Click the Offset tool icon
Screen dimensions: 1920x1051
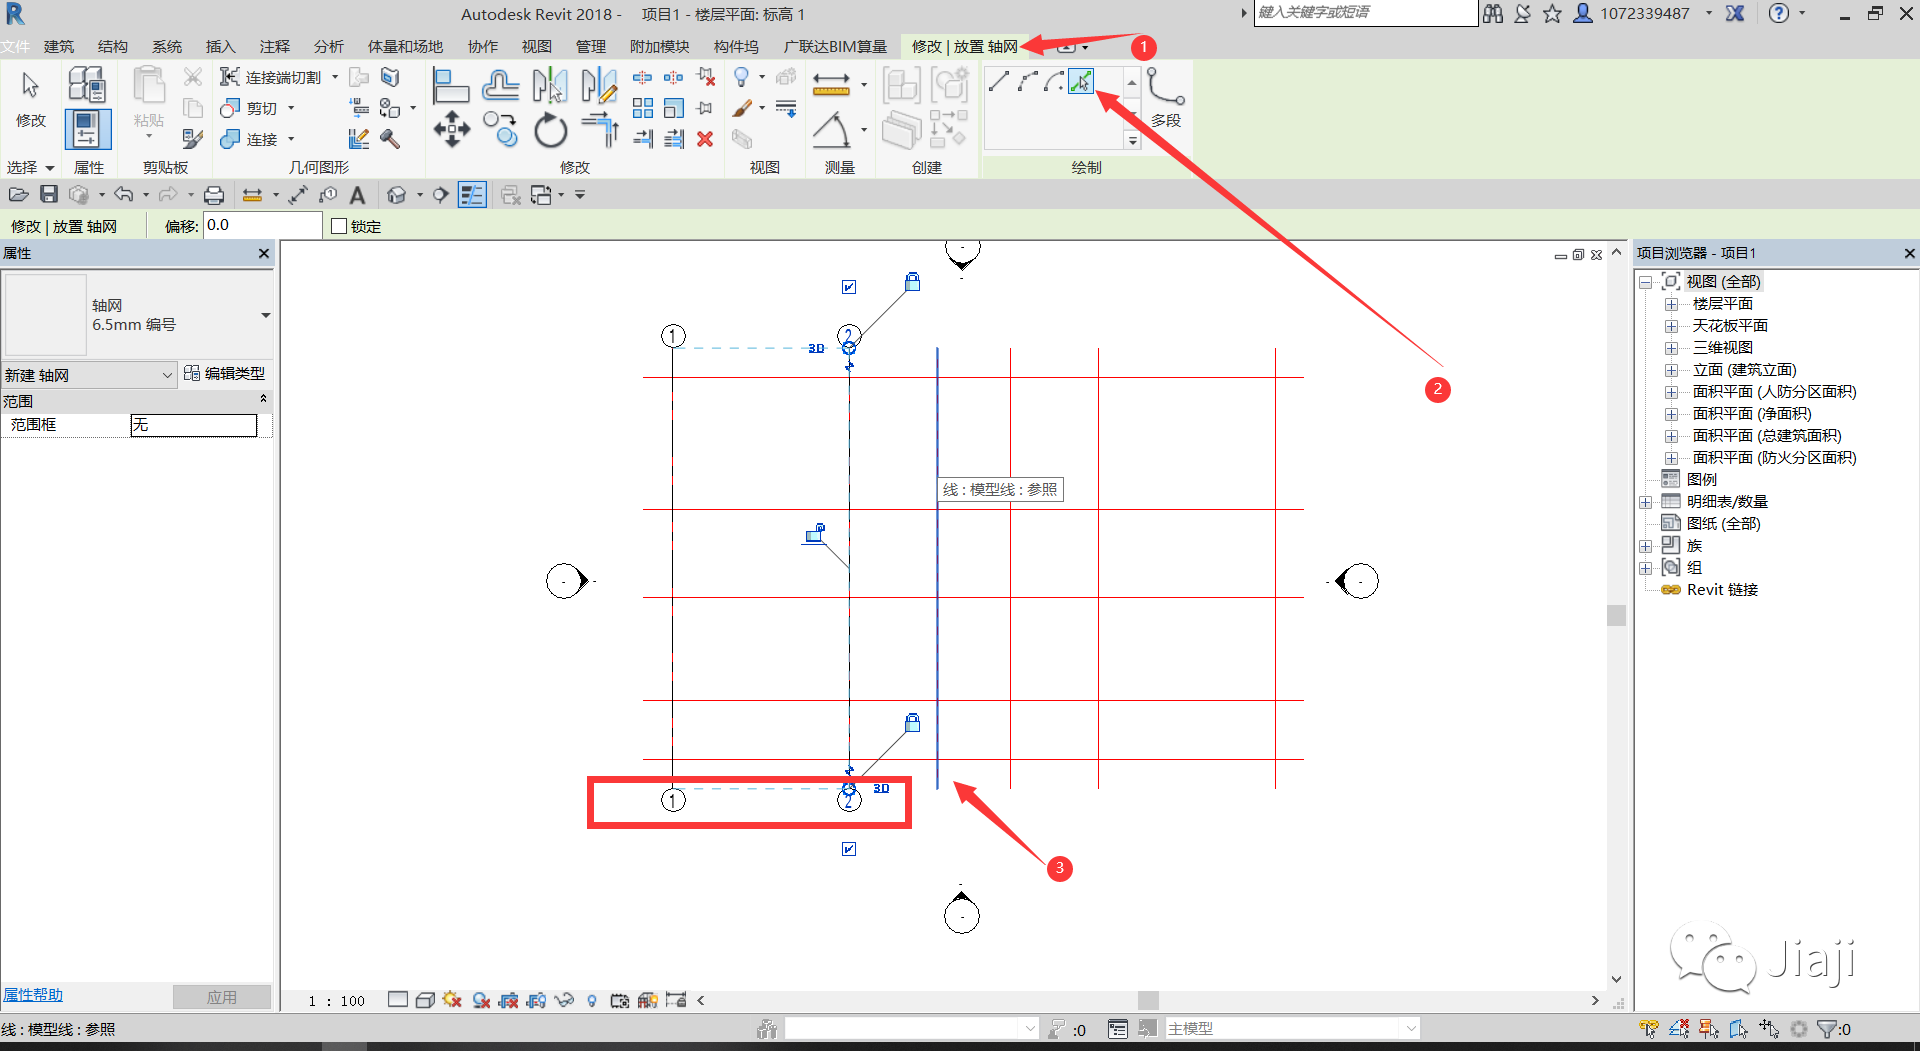click(x=500, y=86)
